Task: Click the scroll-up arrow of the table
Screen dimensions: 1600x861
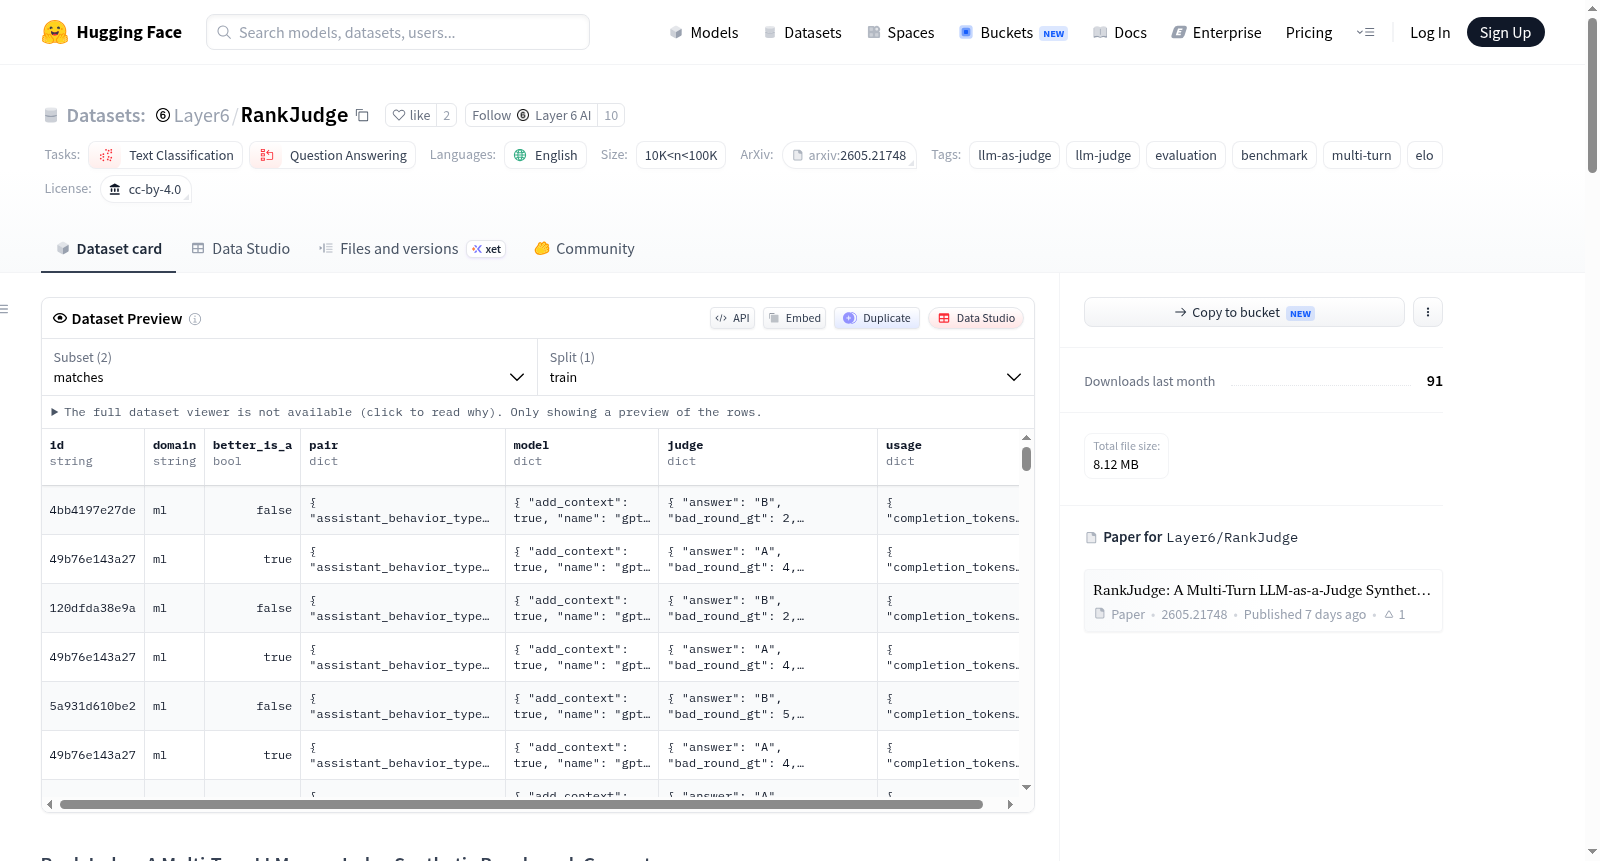Action: point(1026,438)
